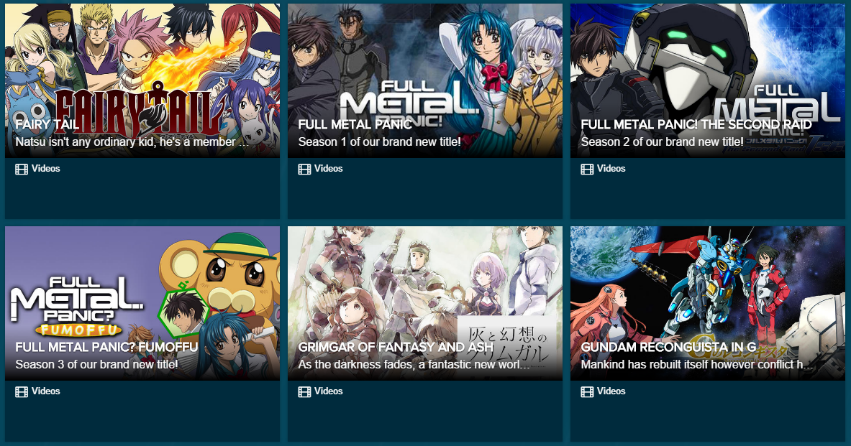Click the FULL METAL PANIC! THE SECOND RAID title
The image size is (851, 446).
(696, 124)
